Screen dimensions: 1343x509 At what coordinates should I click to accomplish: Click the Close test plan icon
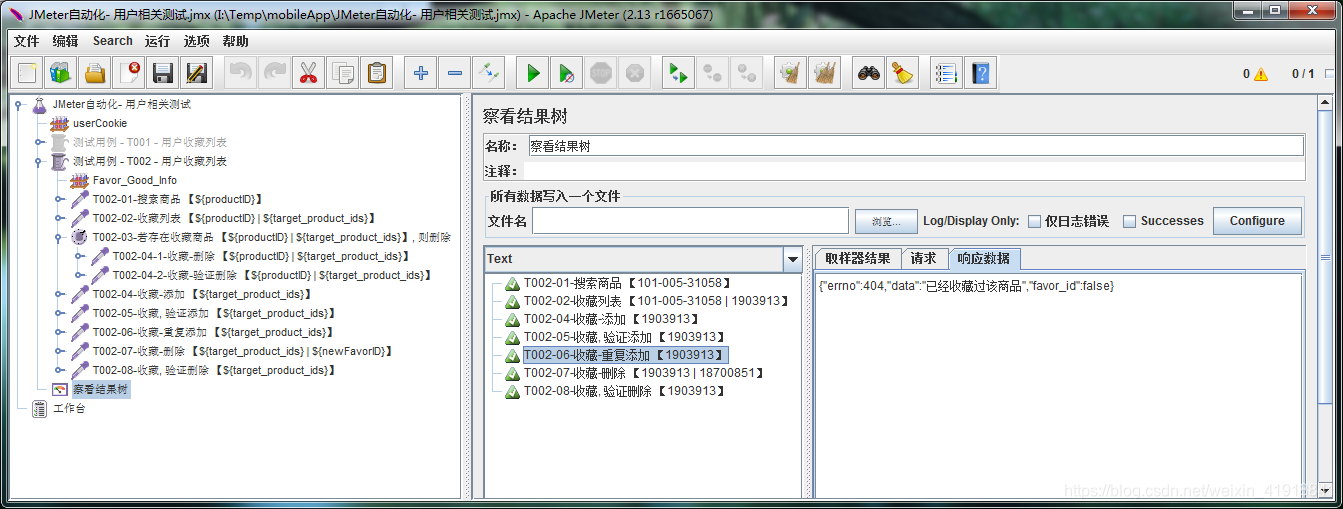(129, 73)
